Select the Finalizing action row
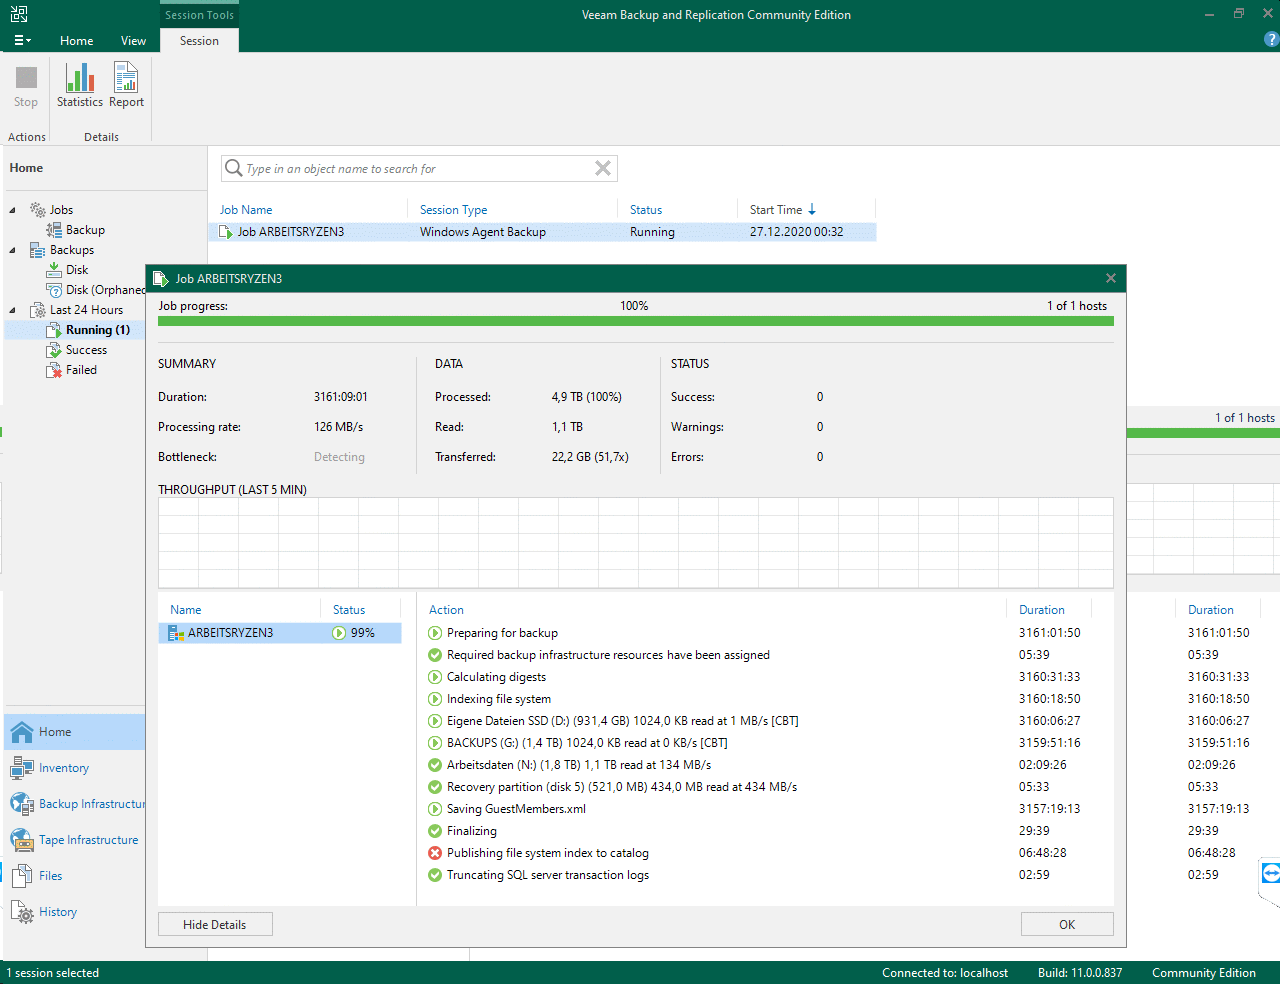 (765, 831)
